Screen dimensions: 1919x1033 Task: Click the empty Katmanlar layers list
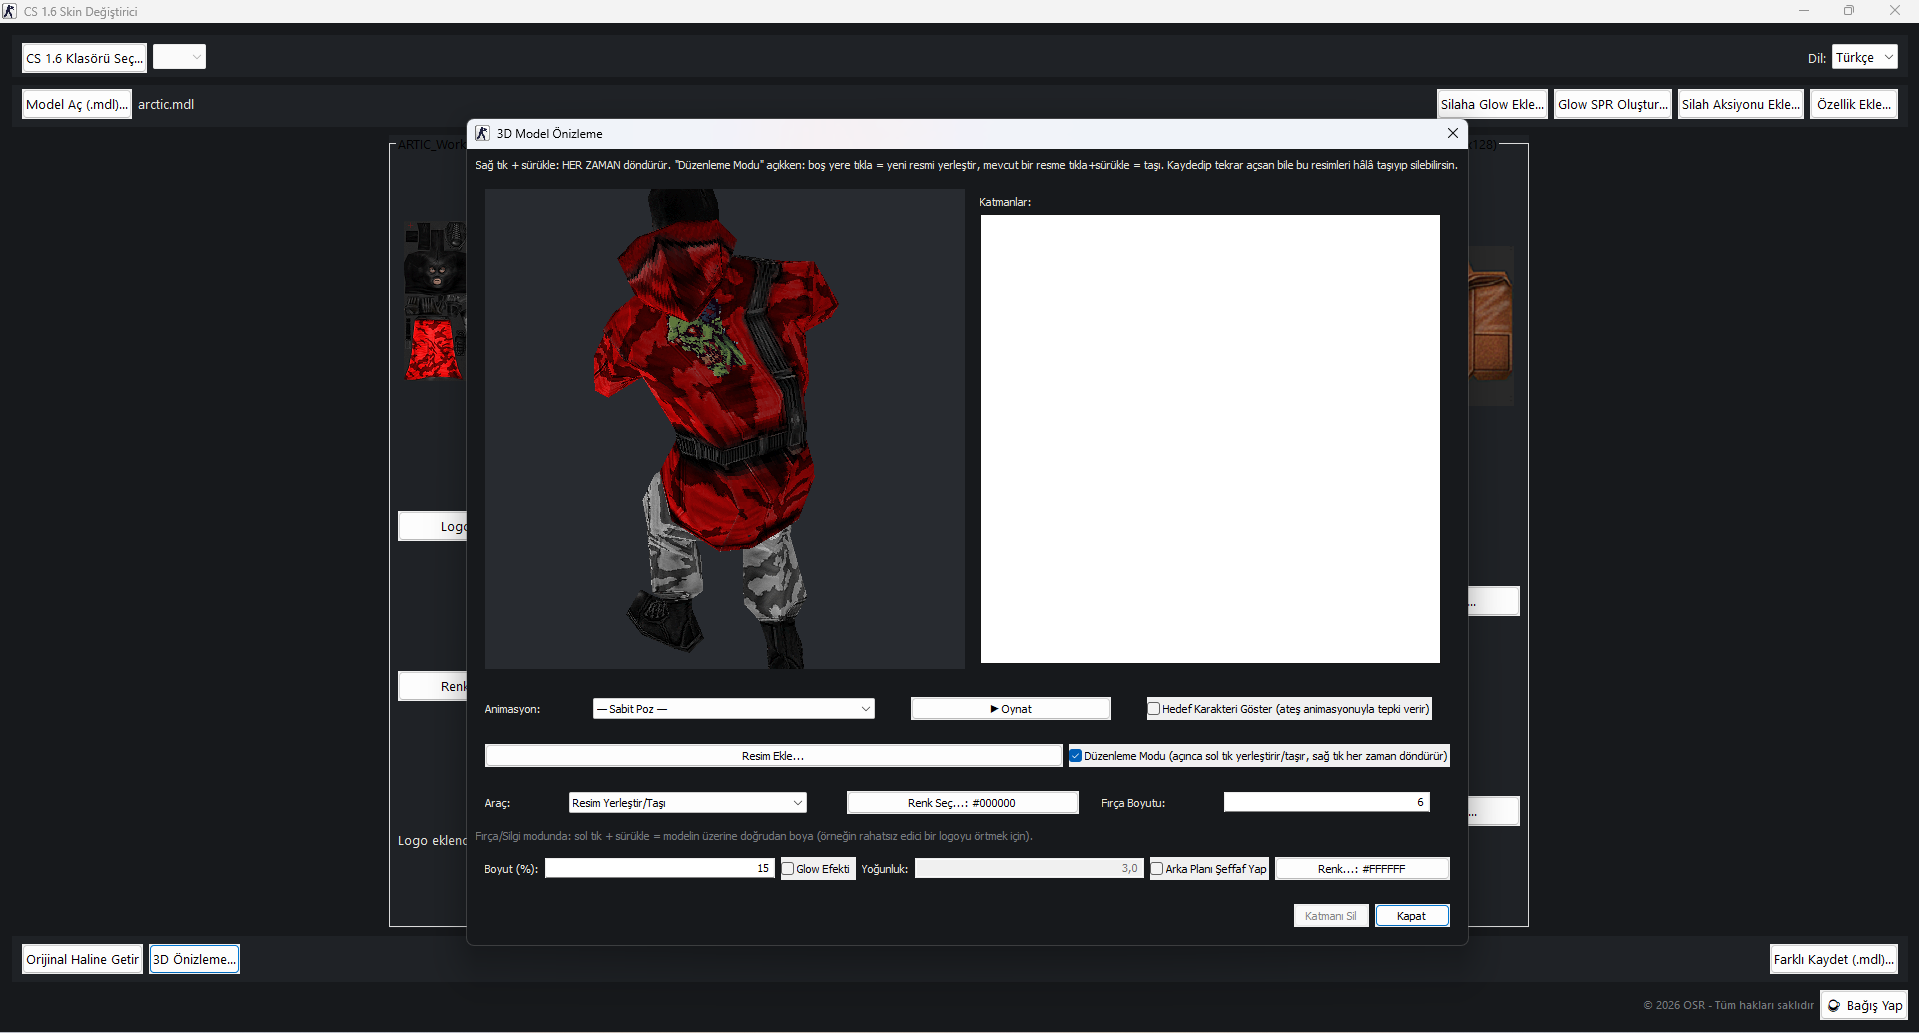click(x=1210, y=439)
